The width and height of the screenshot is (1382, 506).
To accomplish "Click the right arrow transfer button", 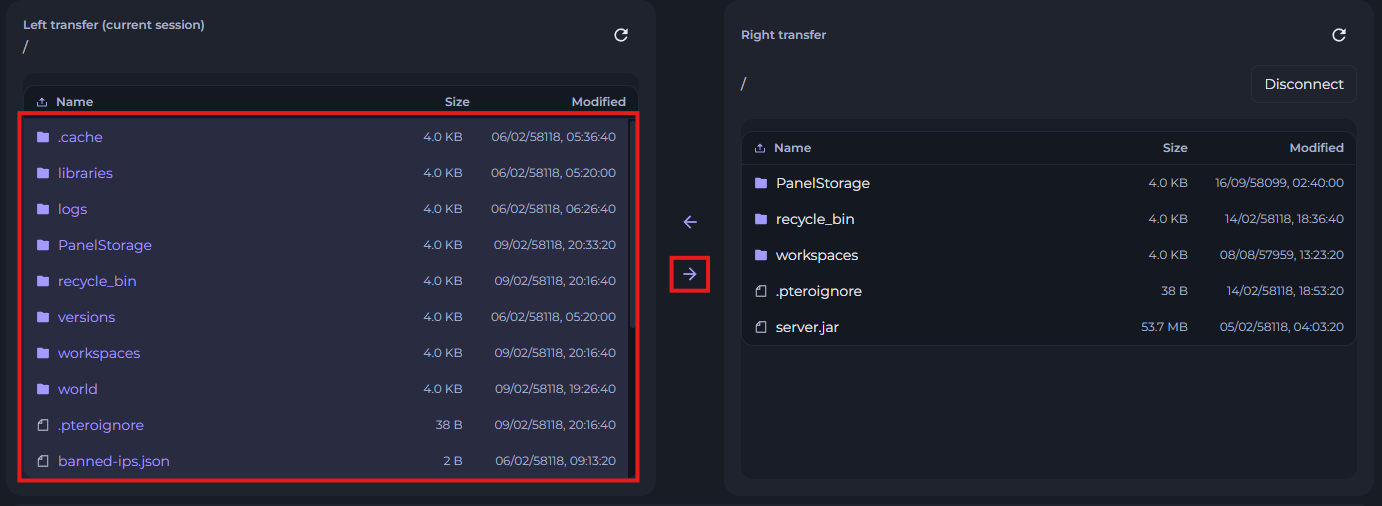I will [689, 274].
